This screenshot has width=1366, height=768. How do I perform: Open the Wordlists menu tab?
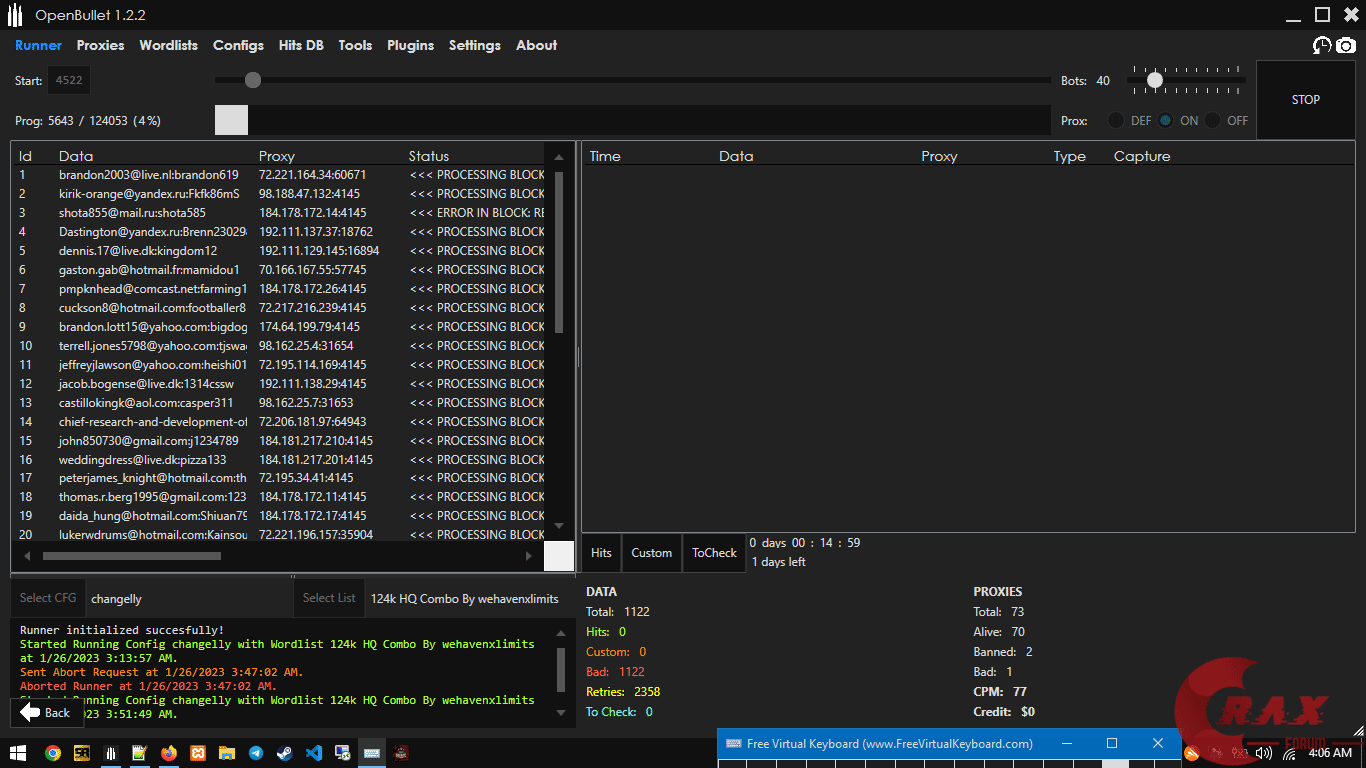point(168,45)
